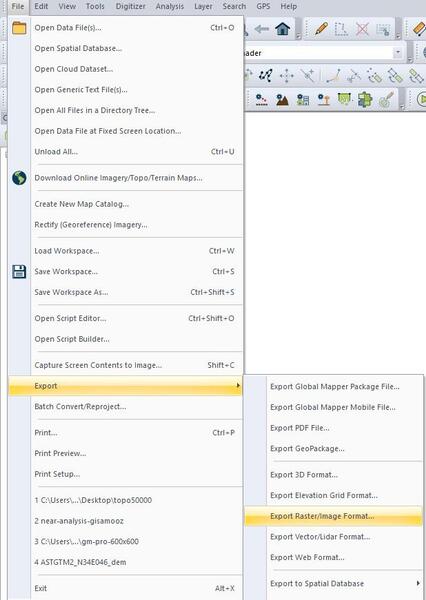Choose Batch Convert/Reproject...
The width and height of the screenshot is (426, 600).
click(x=125, y=406)
